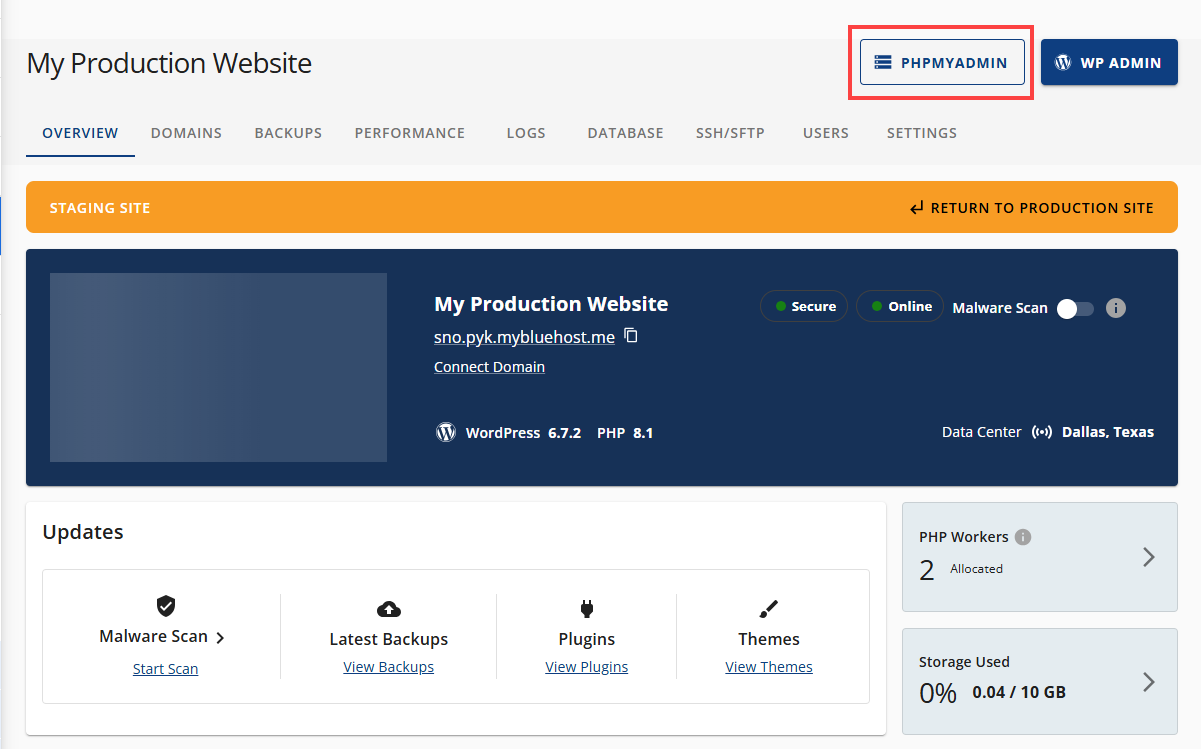
Task: Click the return arrow icon in staging banner
Action: 917,208
